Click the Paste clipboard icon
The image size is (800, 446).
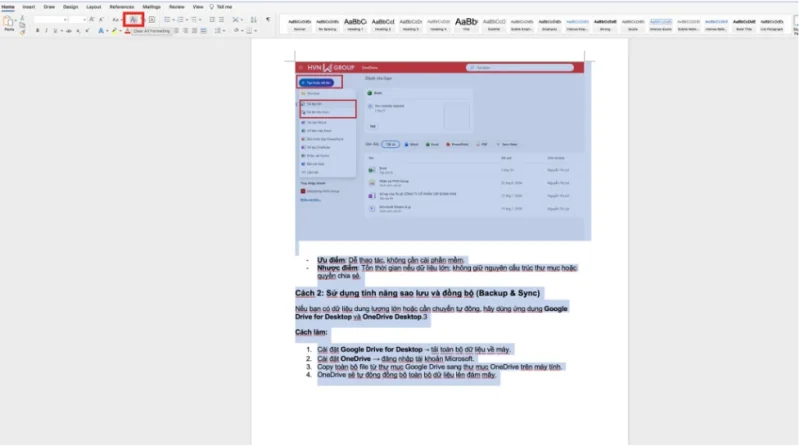[8, 21]
